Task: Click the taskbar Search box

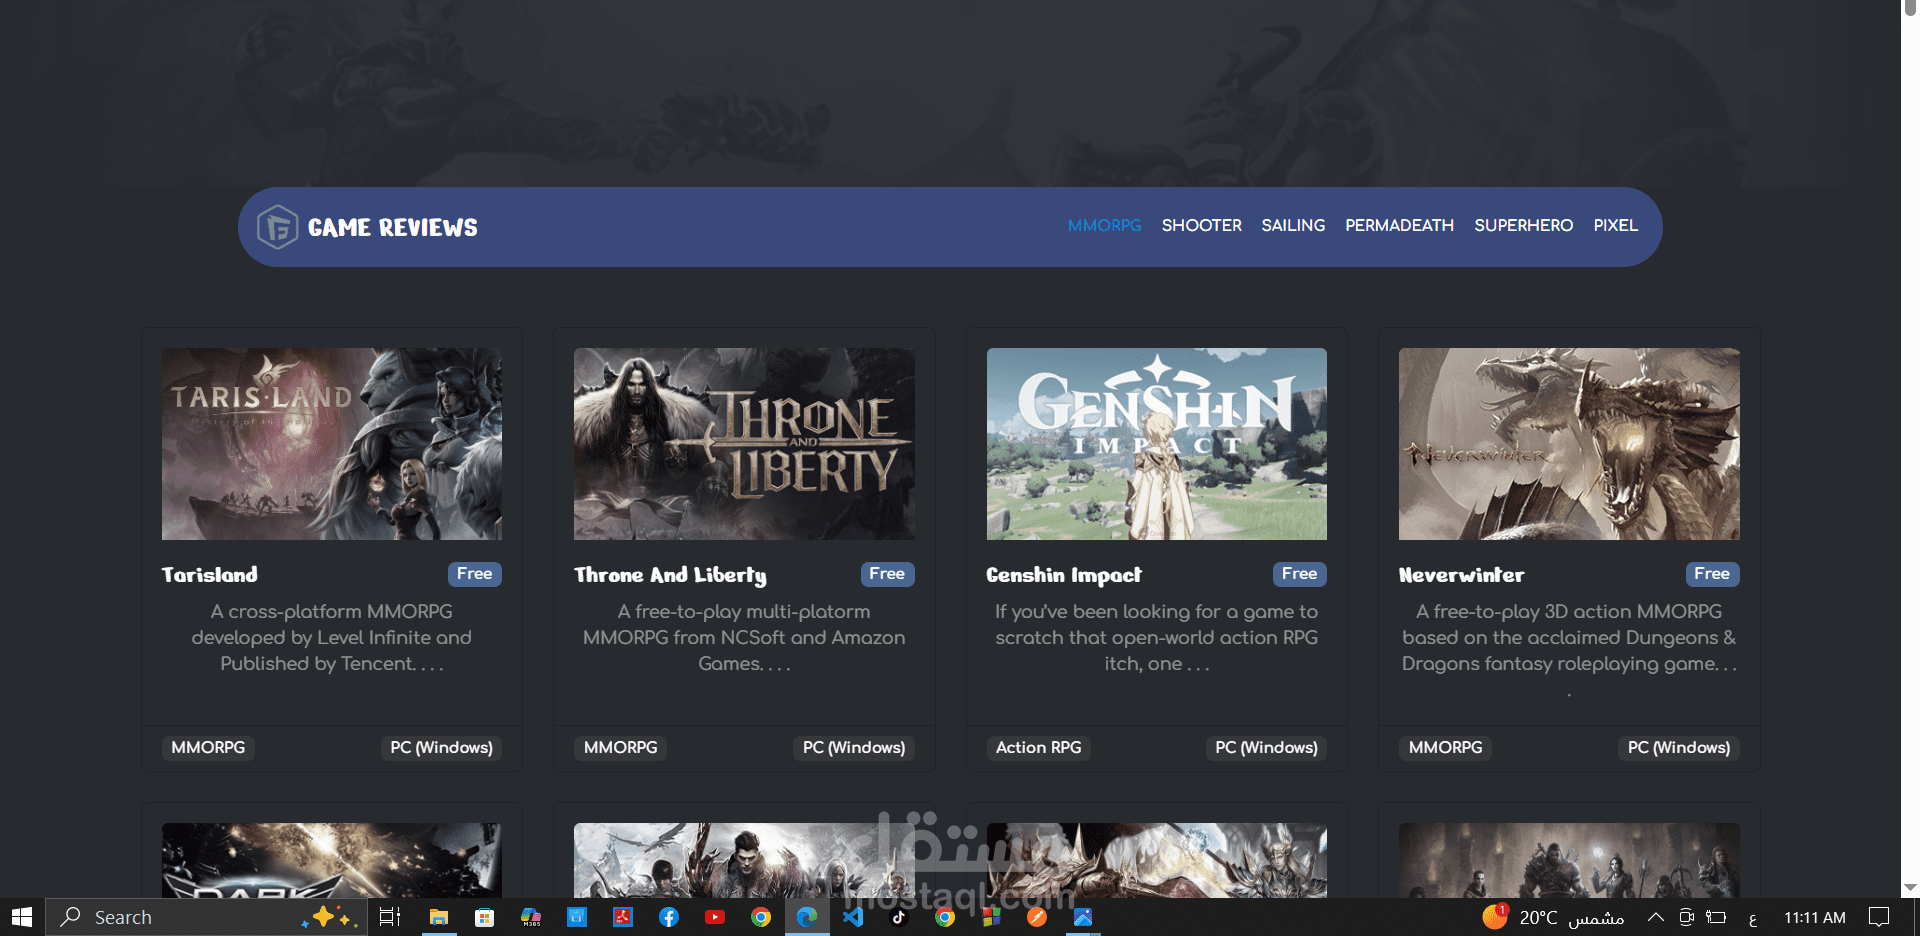Action: (x=205, y=917)
